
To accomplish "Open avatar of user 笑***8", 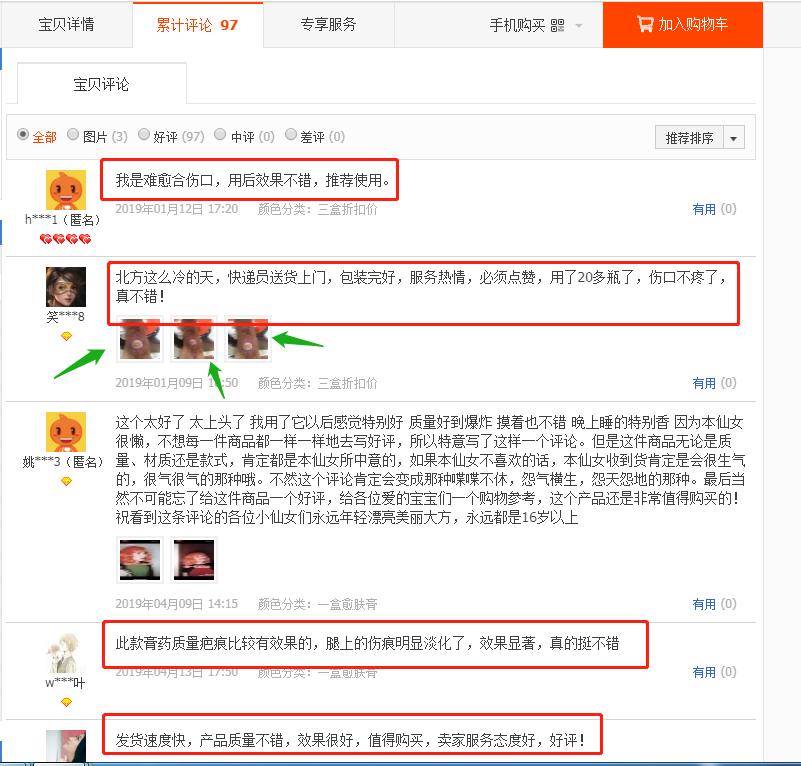I will (x=66, y=287).
